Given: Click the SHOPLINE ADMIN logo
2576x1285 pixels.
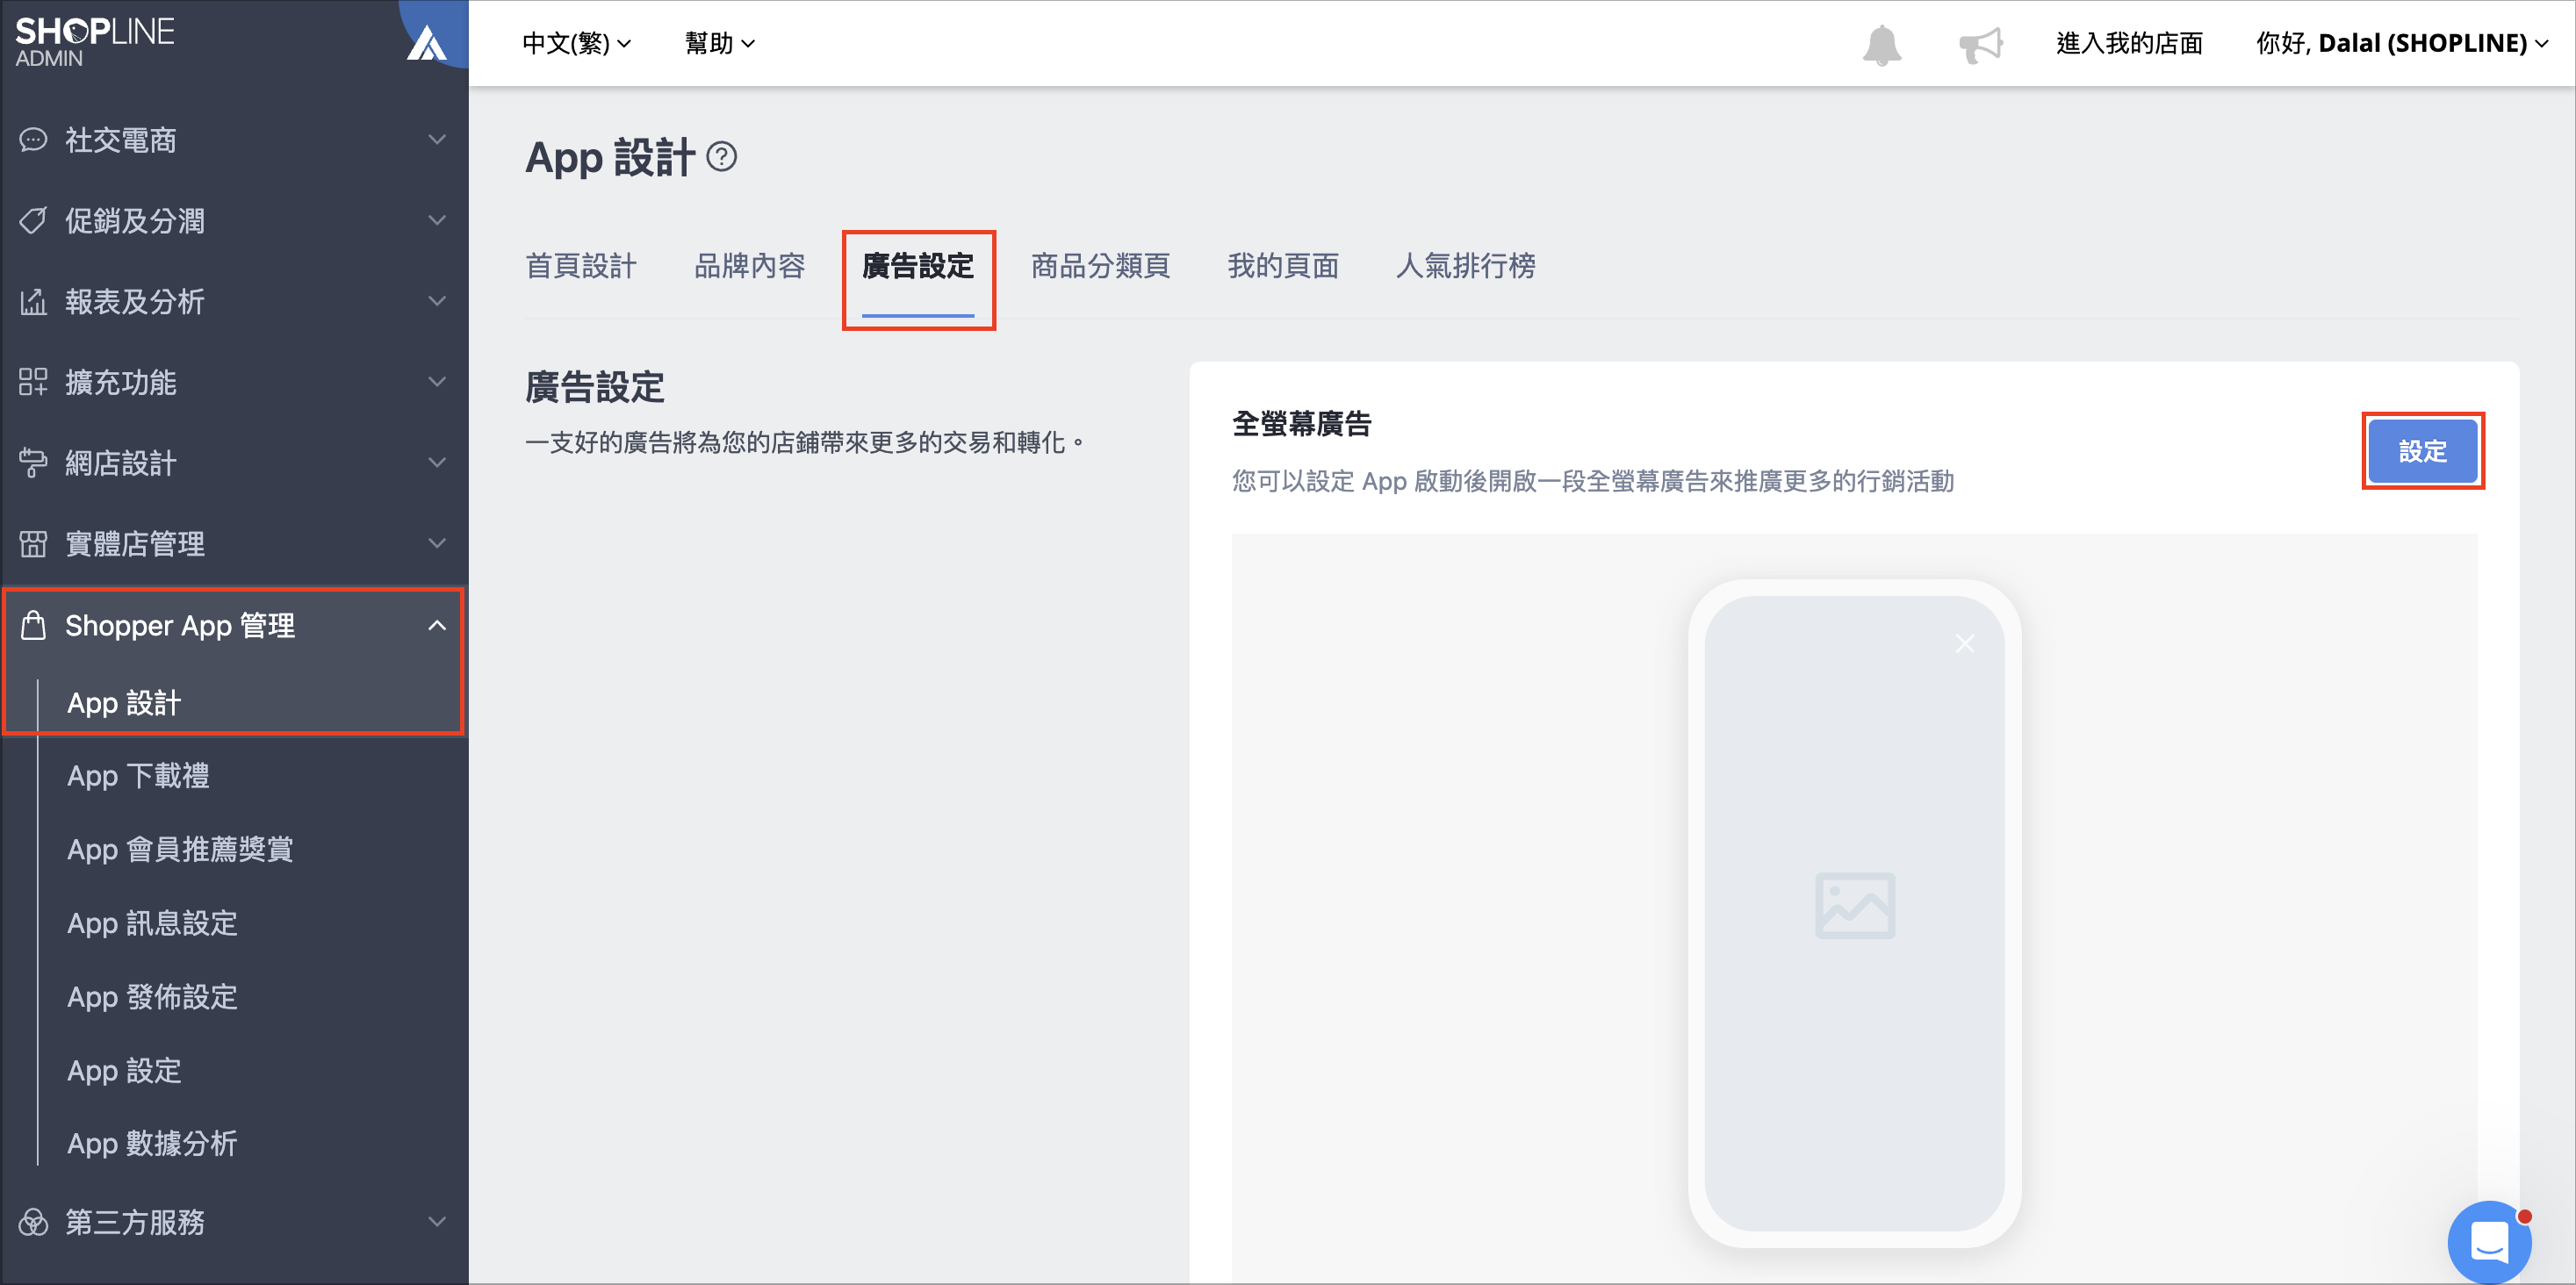Looking at the screenshot, I should click(94, 42).
